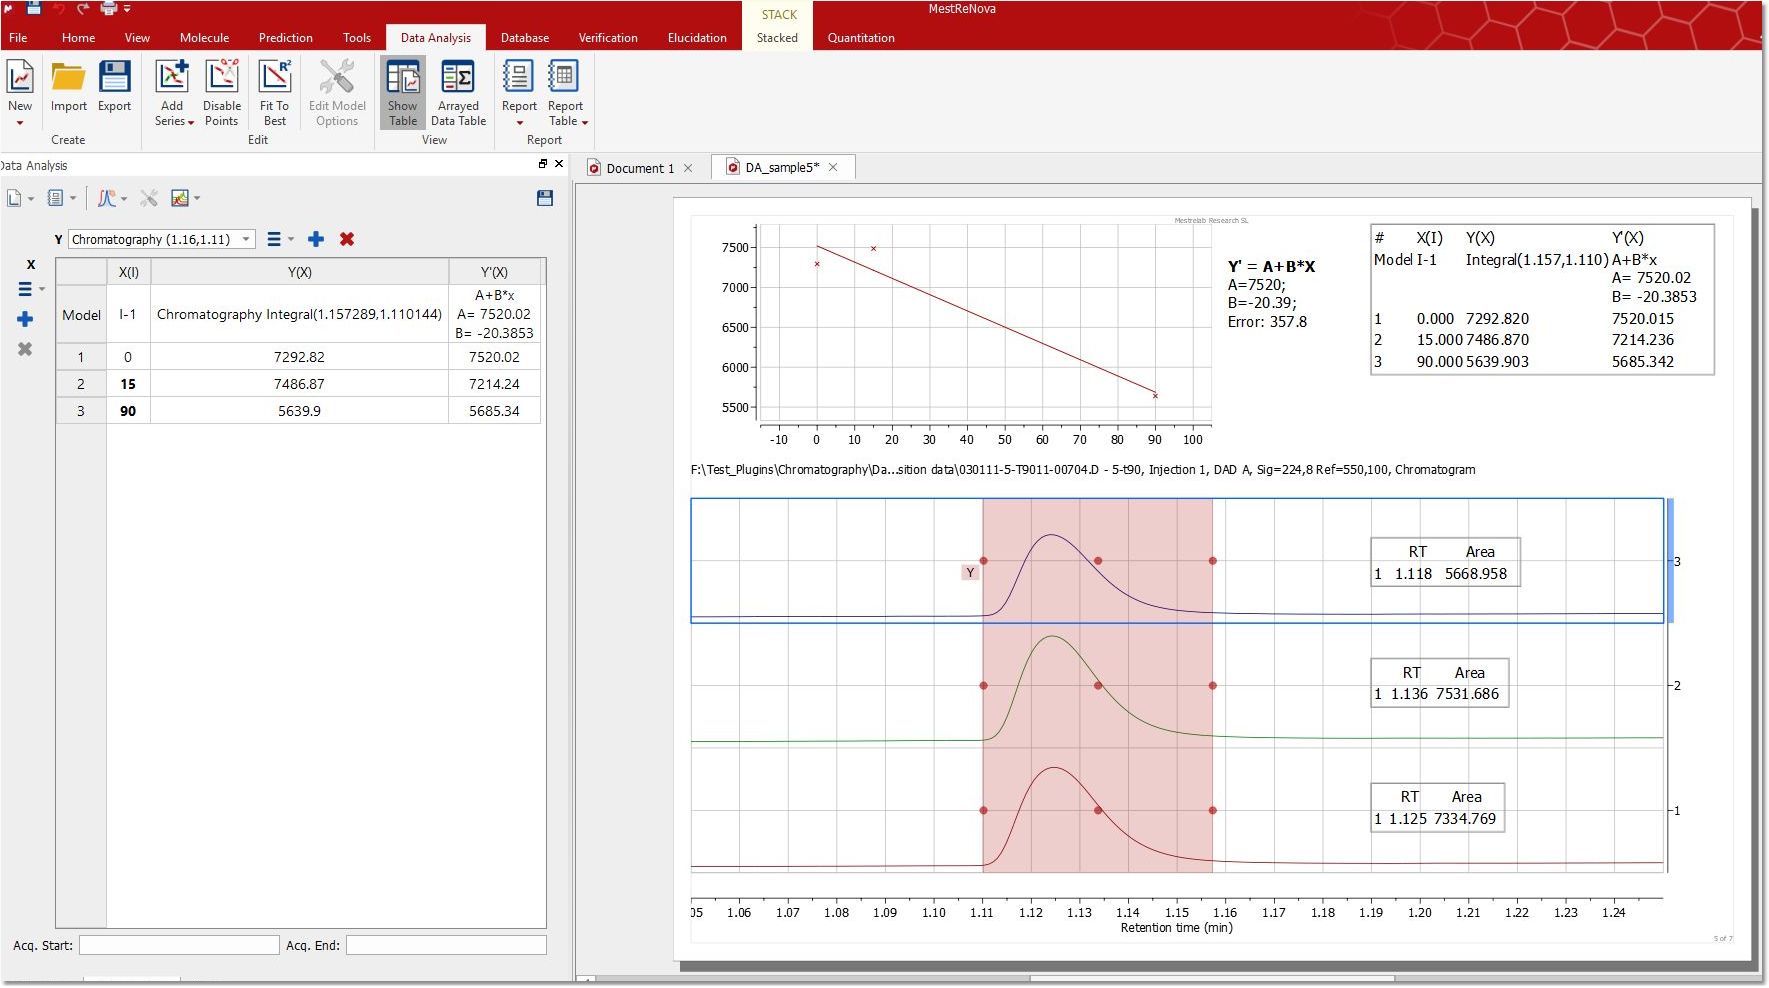Click the Acq. Start input field
This screenshot has height=988, width=1769.
tap(179, 945)
